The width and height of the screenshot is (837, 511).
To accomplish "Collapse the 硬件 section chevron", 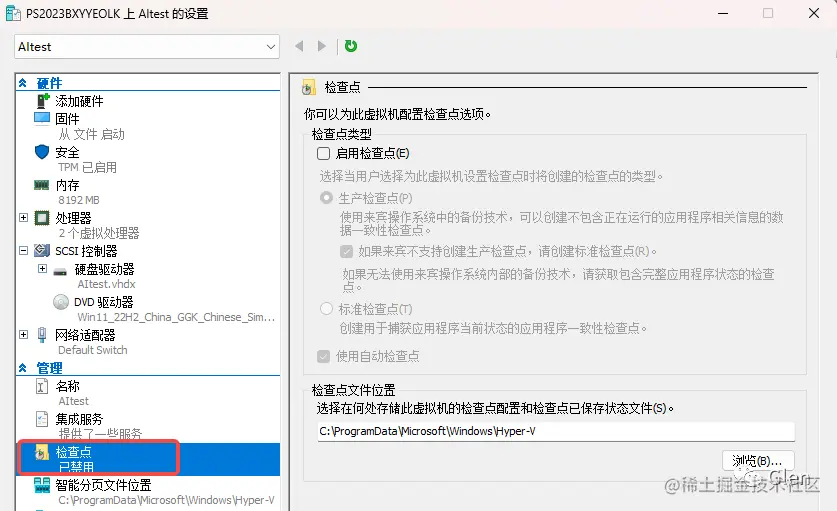I will [x=23, y=83].
